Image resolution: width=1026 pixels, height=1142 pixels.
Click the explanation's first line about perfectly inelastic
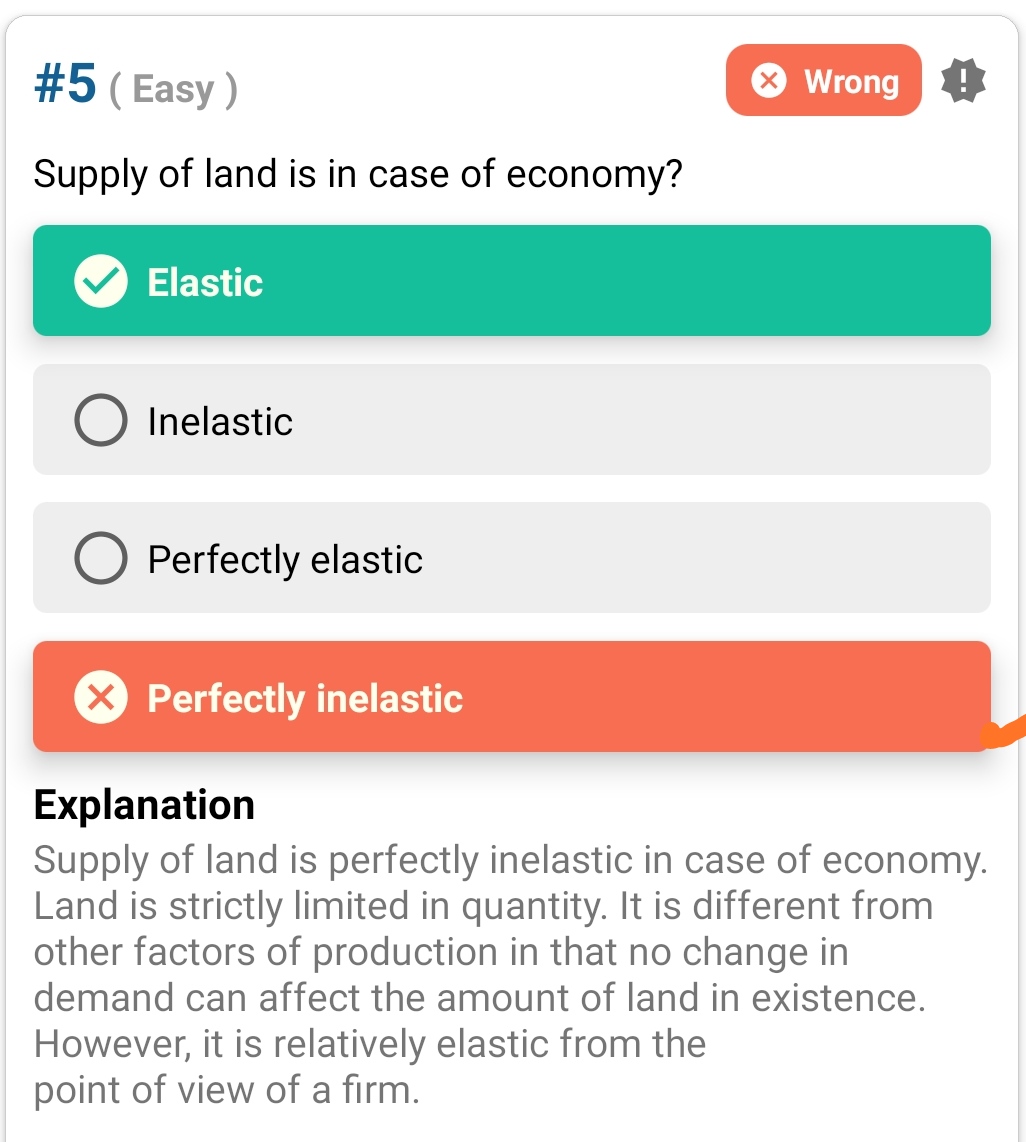point(510,860)
